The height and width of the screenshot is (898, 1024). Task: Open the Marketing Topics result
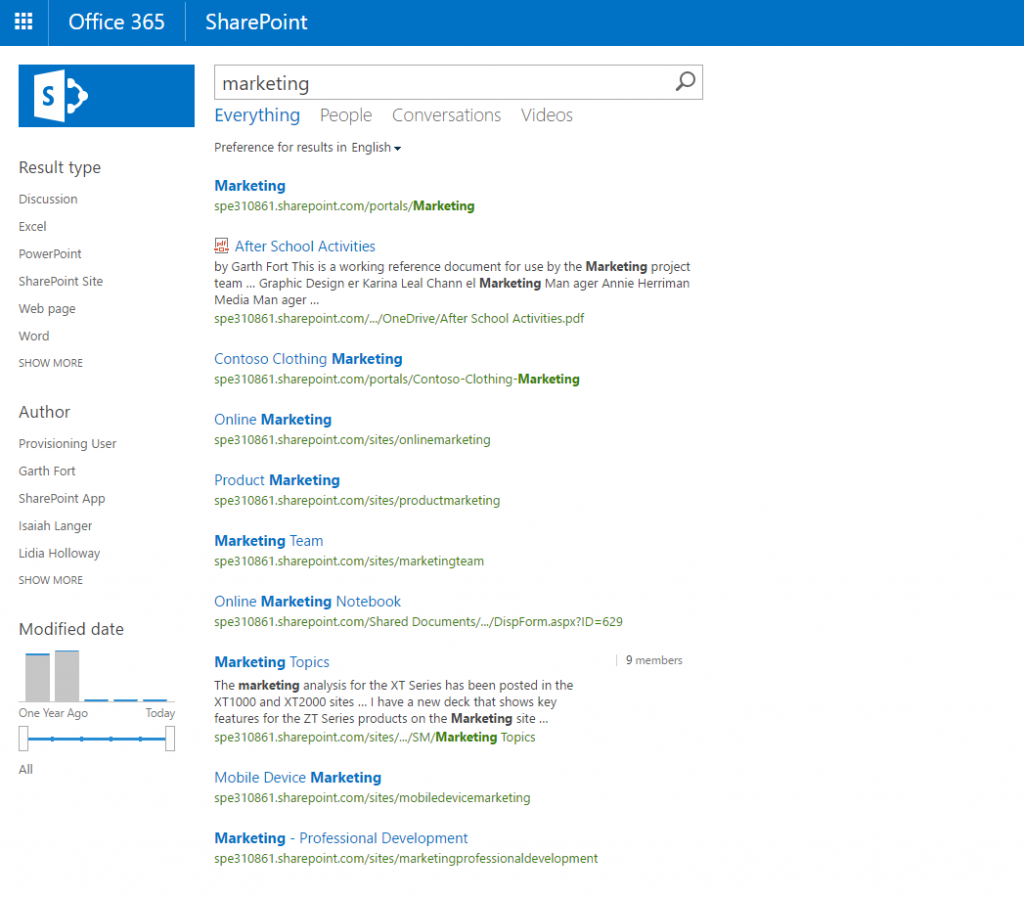[x=272, y=662]
